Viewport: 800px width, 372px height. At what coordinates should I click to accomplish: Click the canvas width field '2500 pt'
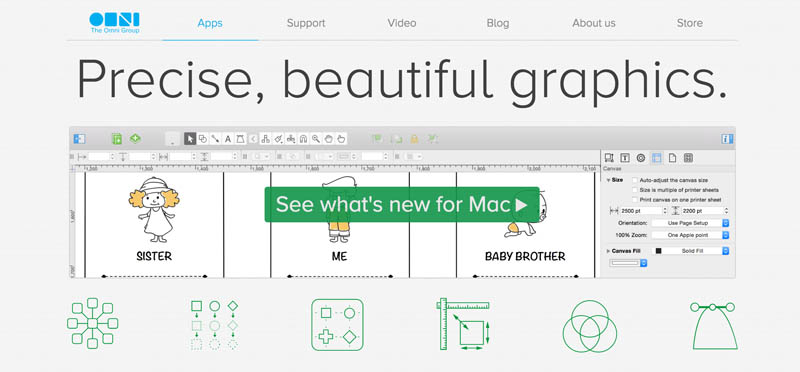(x=640, y=211)
